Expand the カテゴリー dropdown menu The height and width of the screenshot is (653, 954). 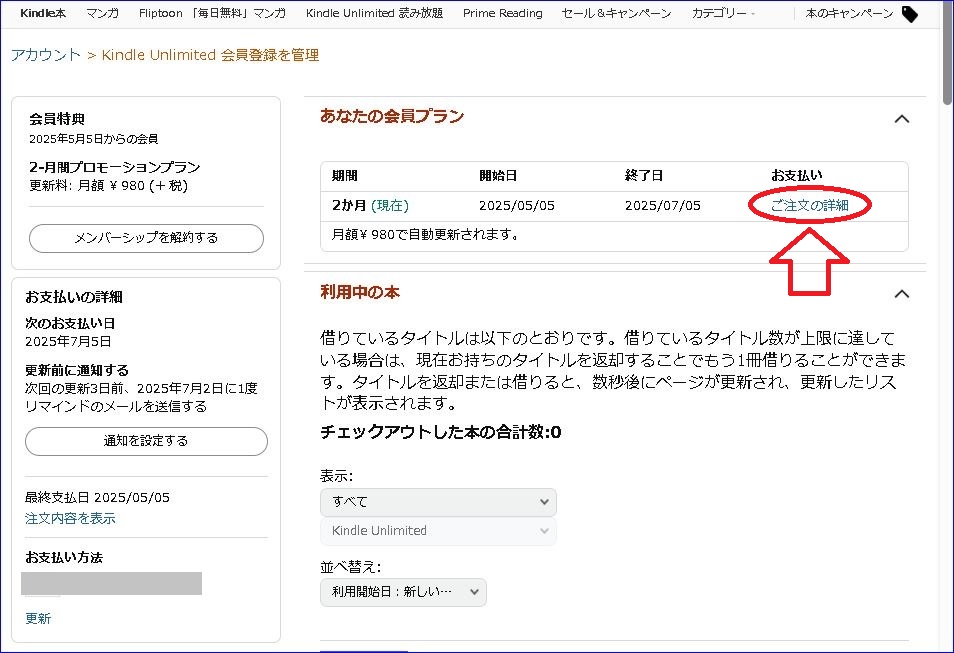click(x=723, y=13)
